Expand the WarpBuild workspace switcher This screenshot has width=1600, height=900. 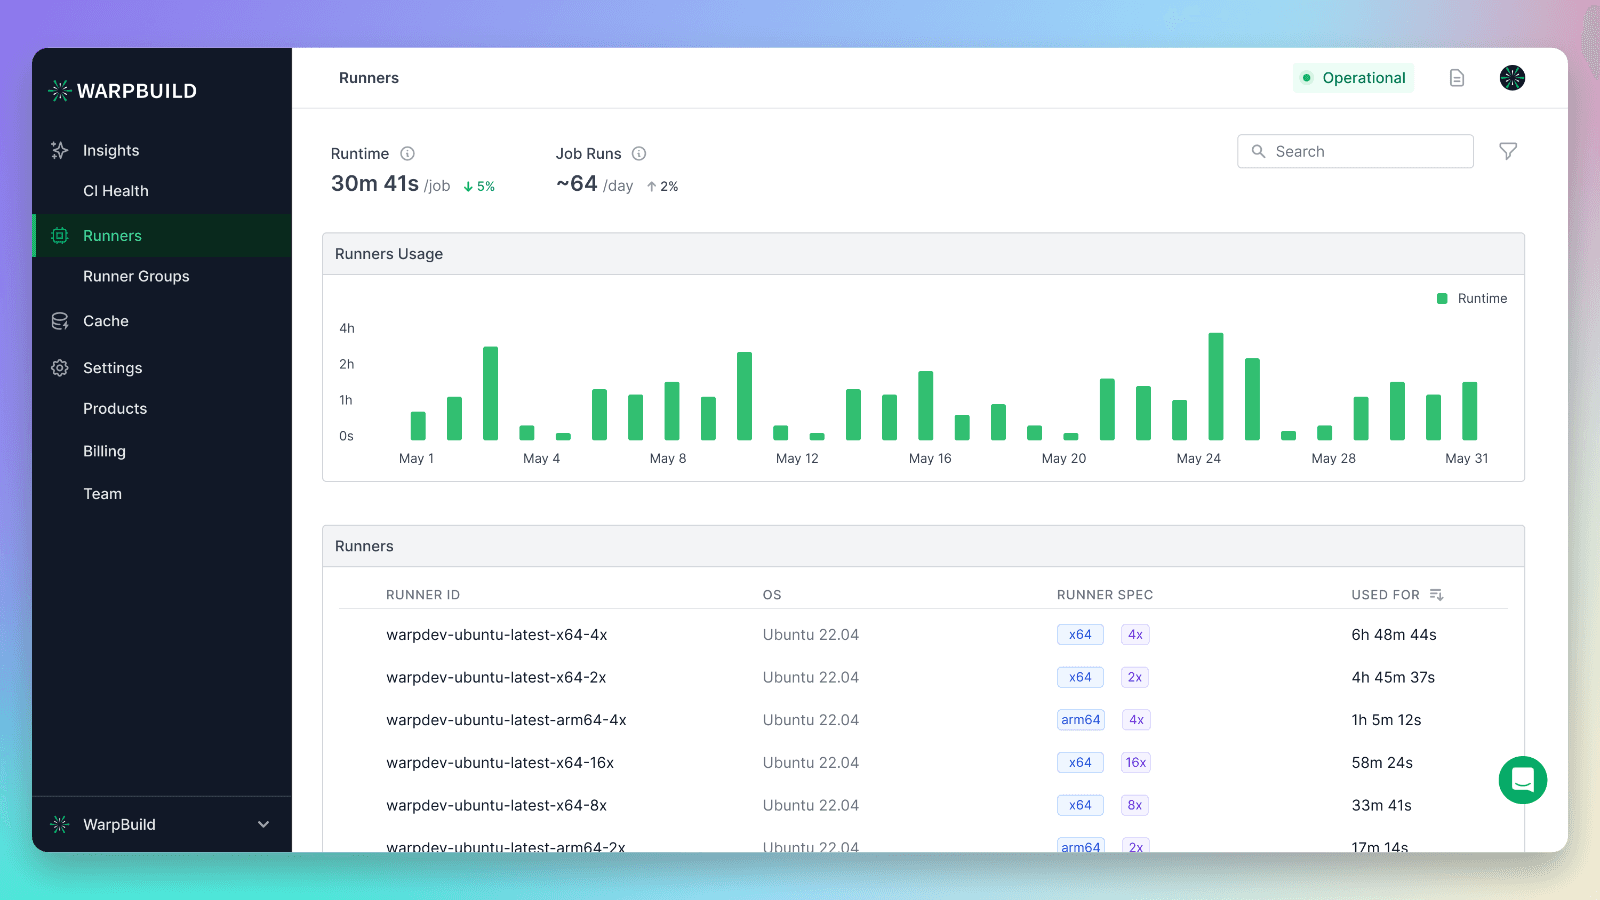coord(161,824)
